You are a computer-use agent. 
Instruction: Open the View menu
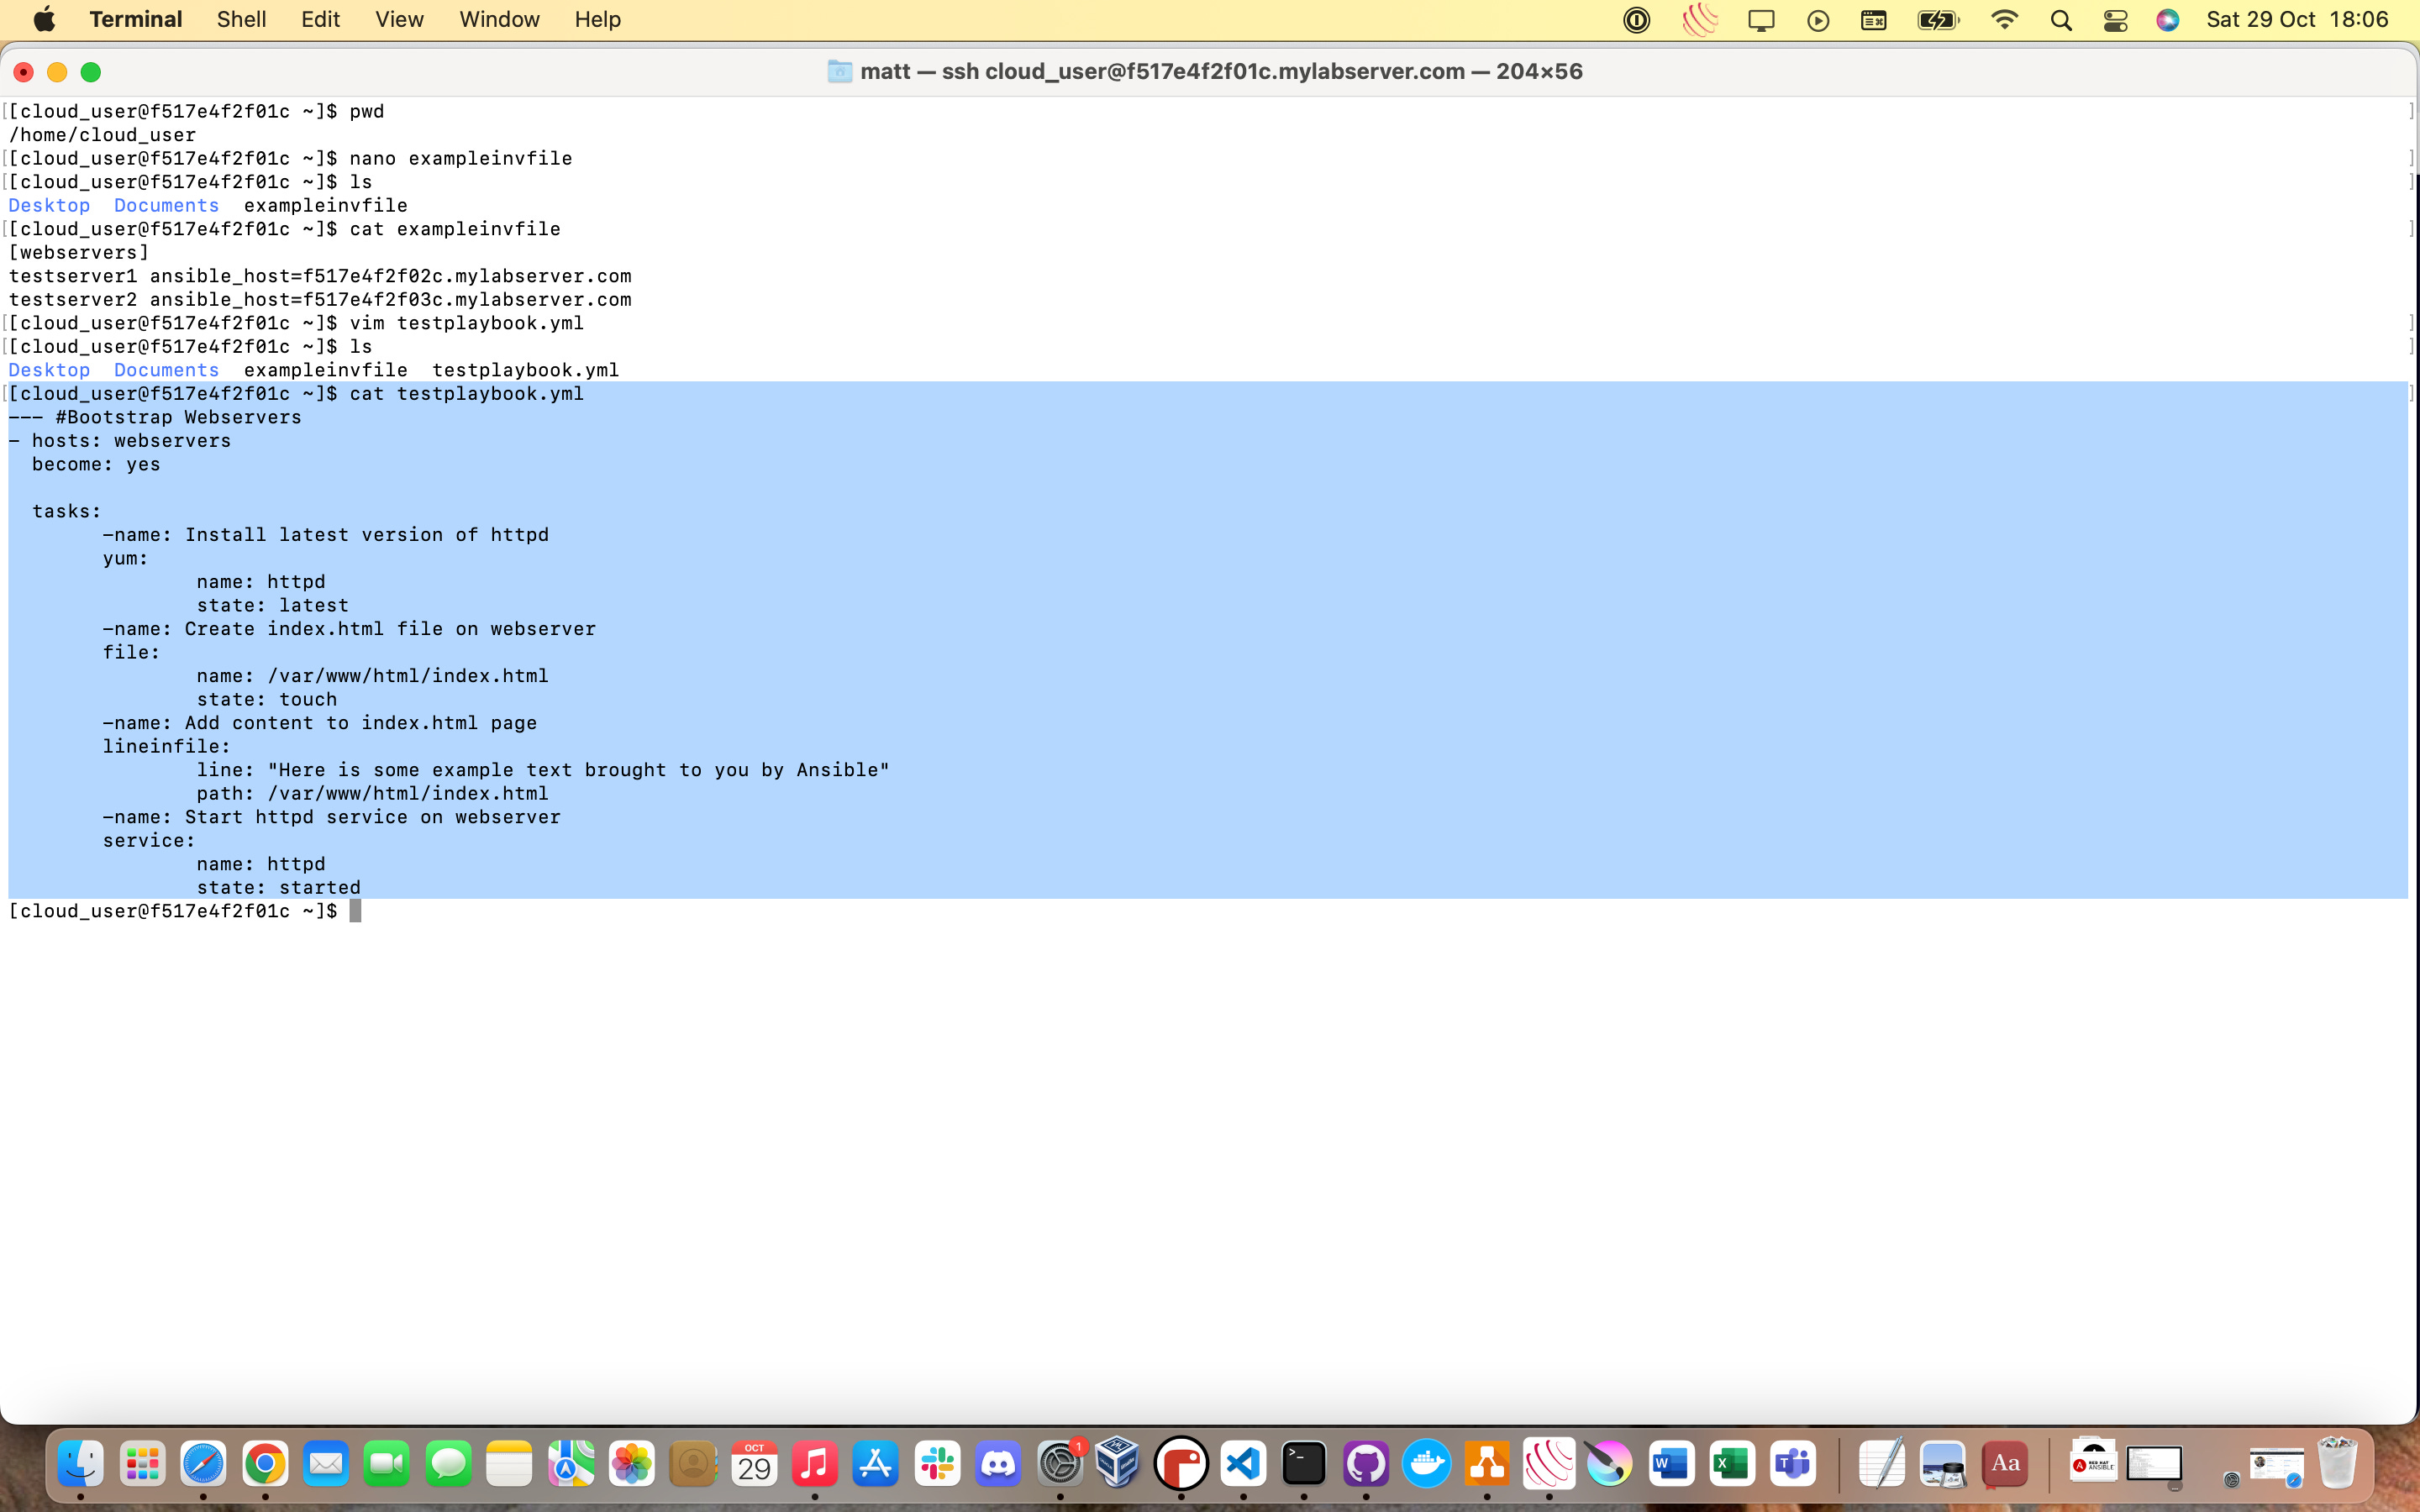(x=399, y=20)
